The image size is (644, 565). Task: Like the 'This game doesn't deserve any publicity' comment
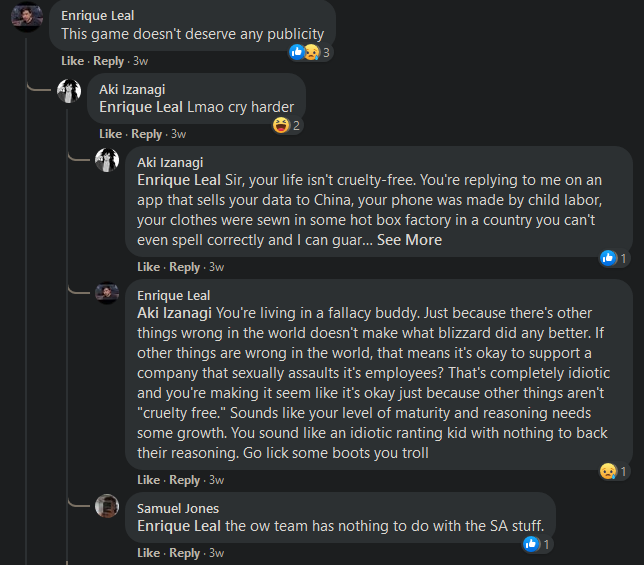coord(72,61)
